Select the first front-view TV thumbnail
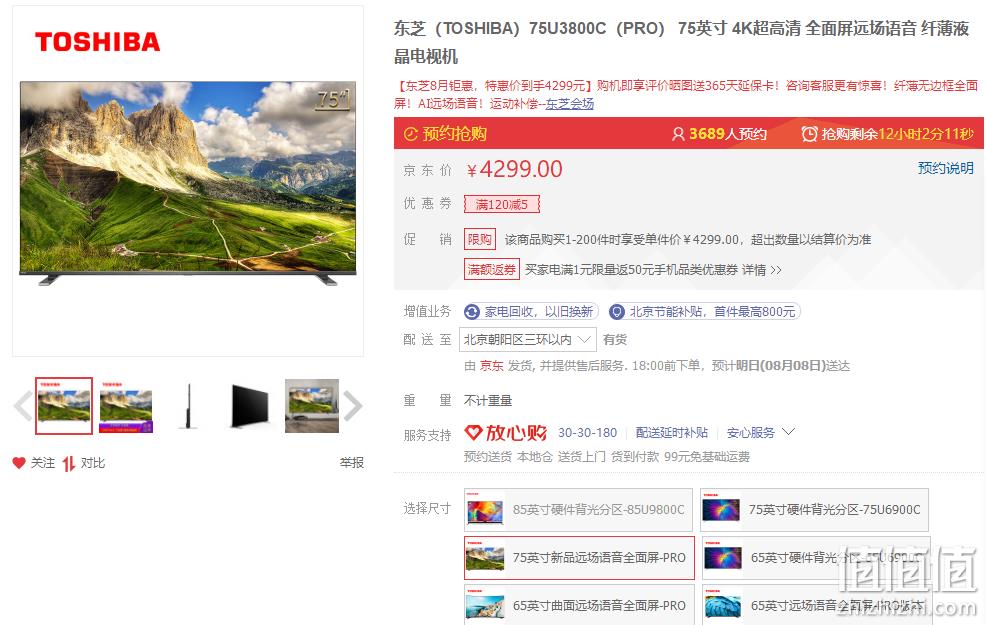This screenshot has width=986, height=625. point(64,406)
